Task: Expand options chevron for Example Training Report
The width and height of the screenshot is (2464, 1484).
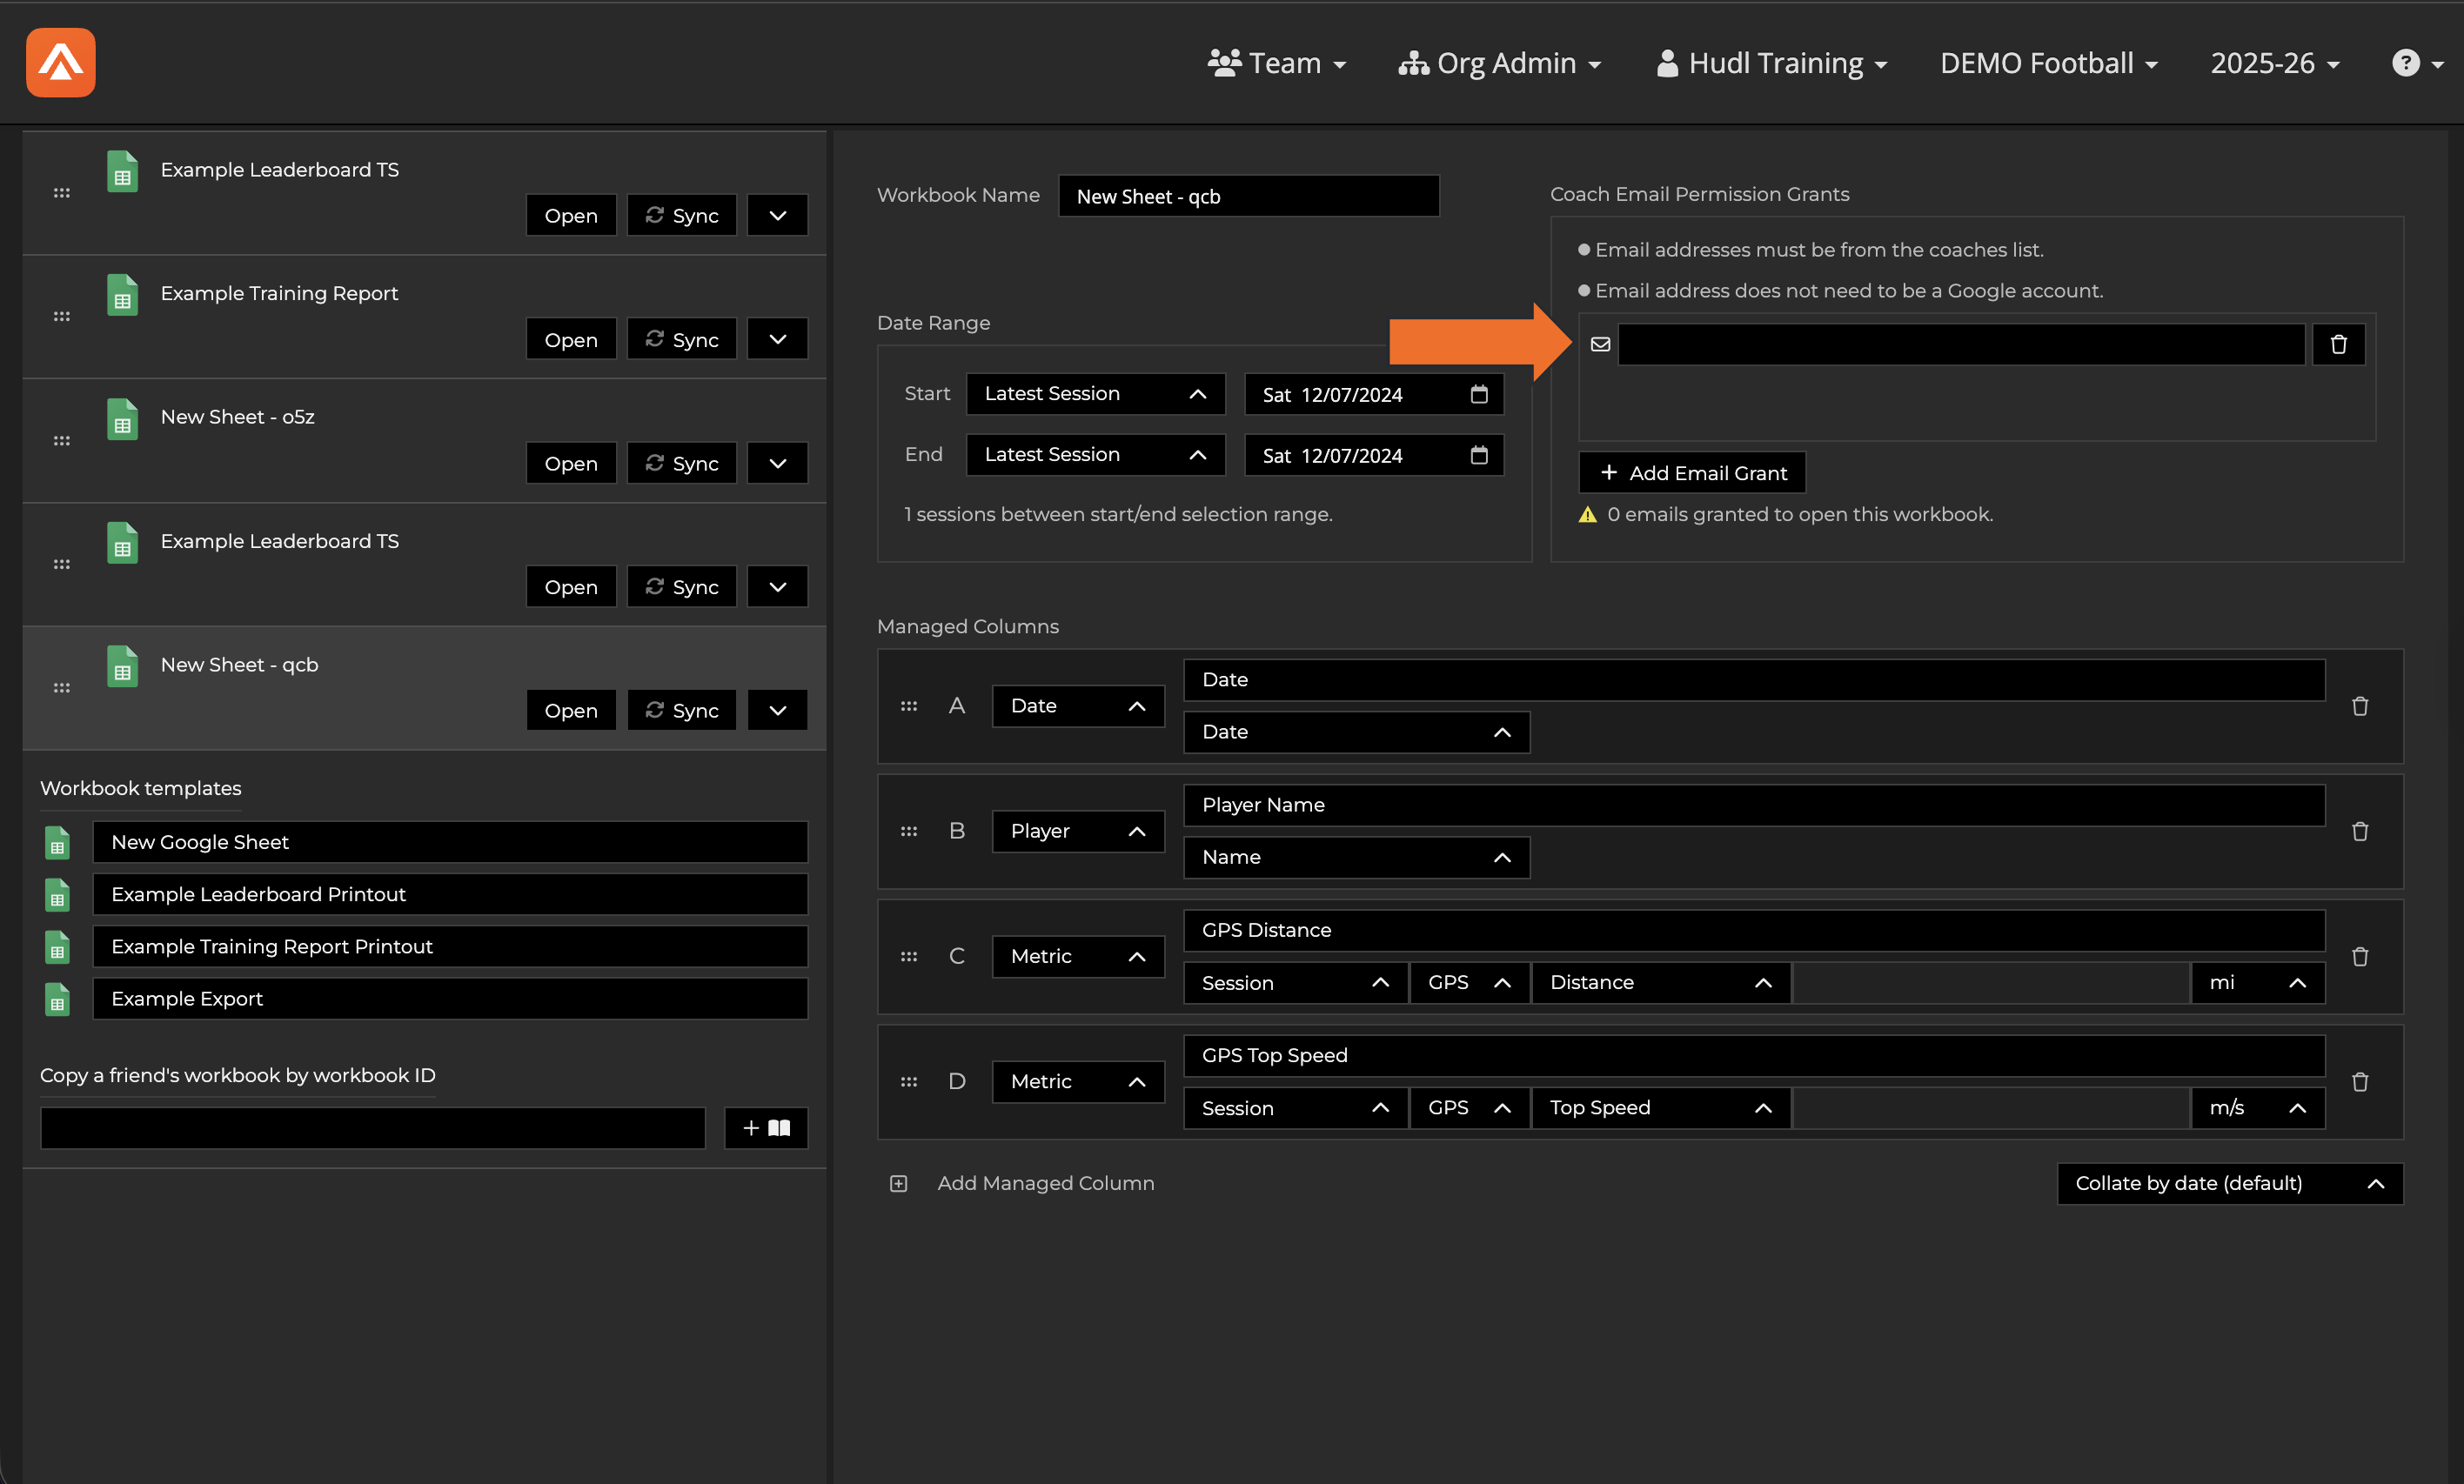Action: tap(777, 339)
